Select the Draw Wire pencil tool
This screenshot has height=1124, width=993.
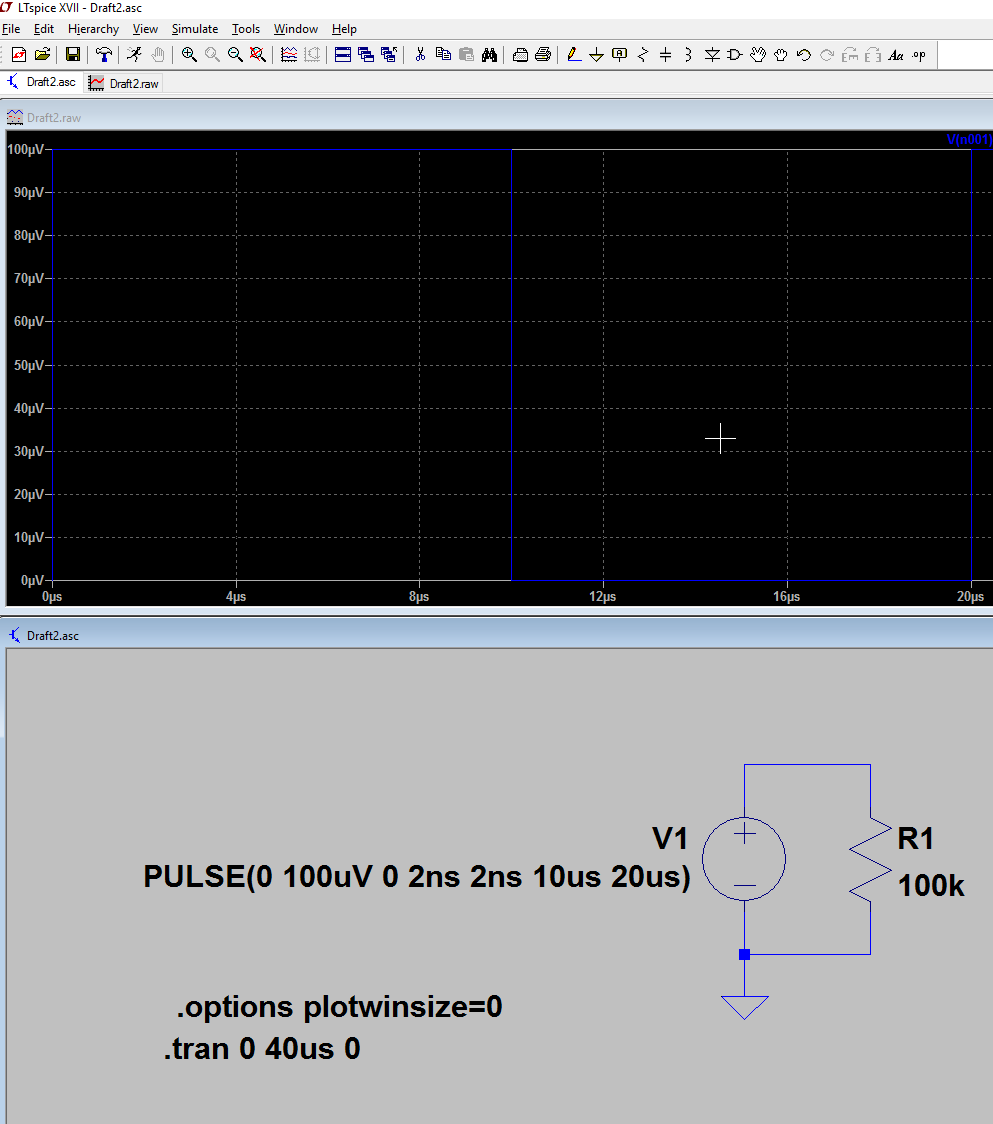(574, 54)
